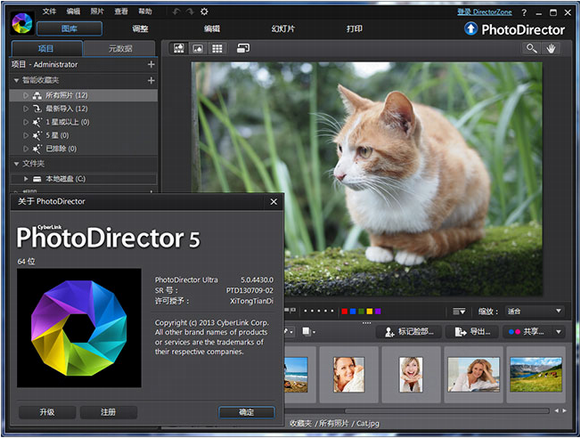Image resolution: width=580 pixels, height=438 pixels.
Task: Click the photo stack icon in toolbar
Action: pyautogui.click(x=308, y=331)
